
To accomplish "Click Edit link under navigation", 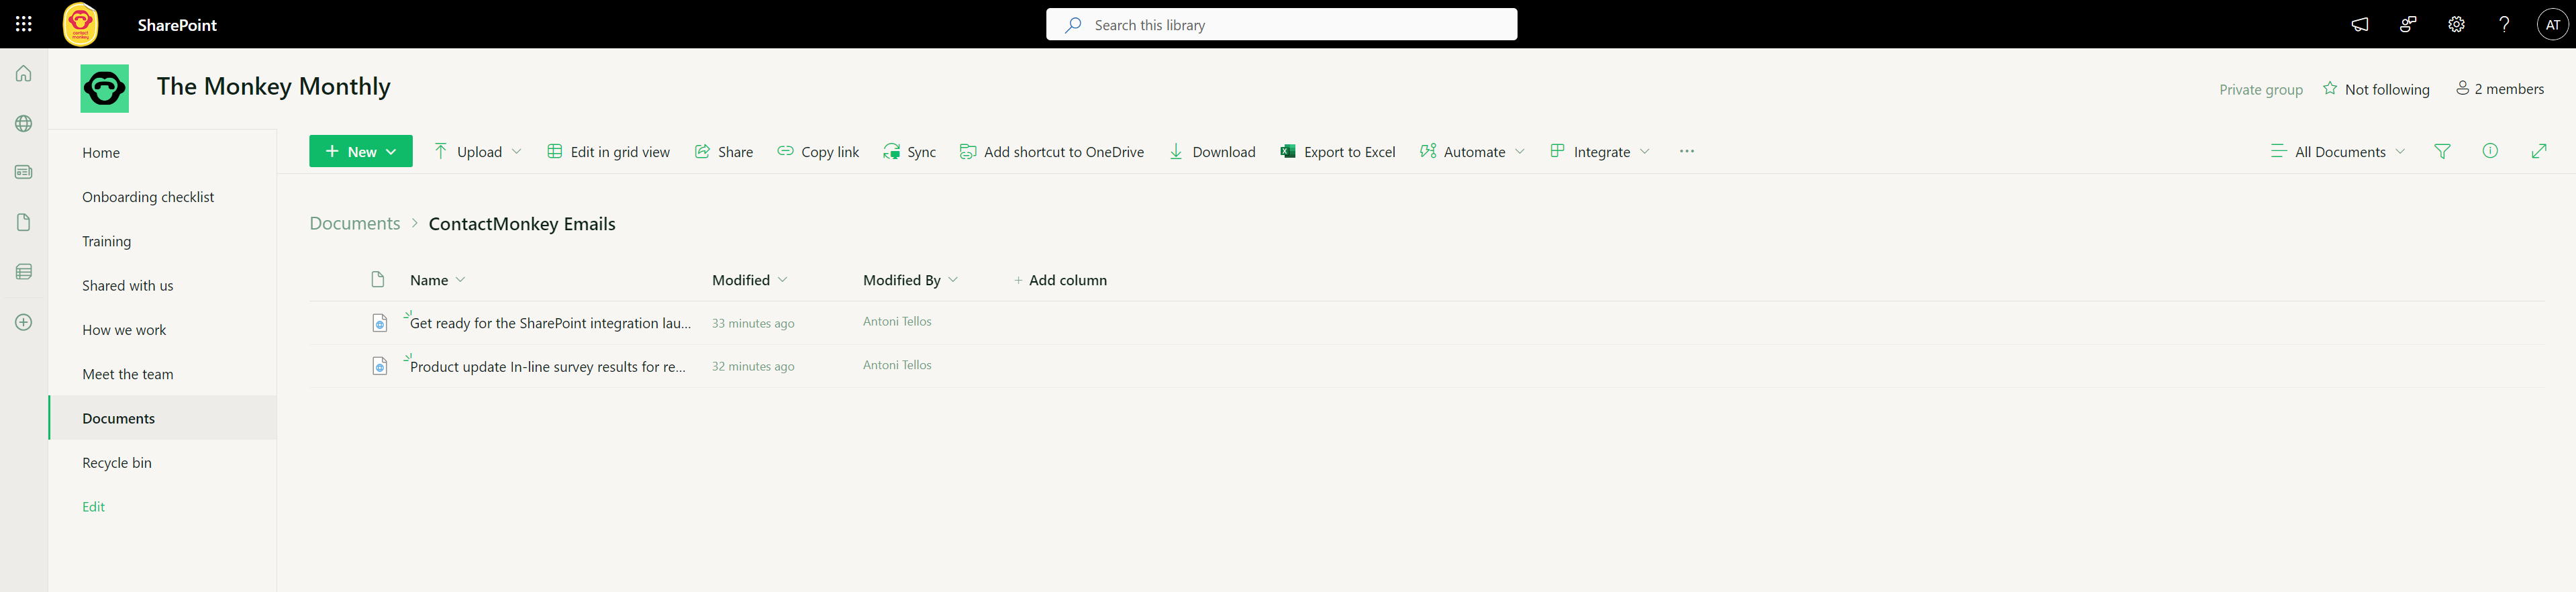I will (x=93, y=507).
